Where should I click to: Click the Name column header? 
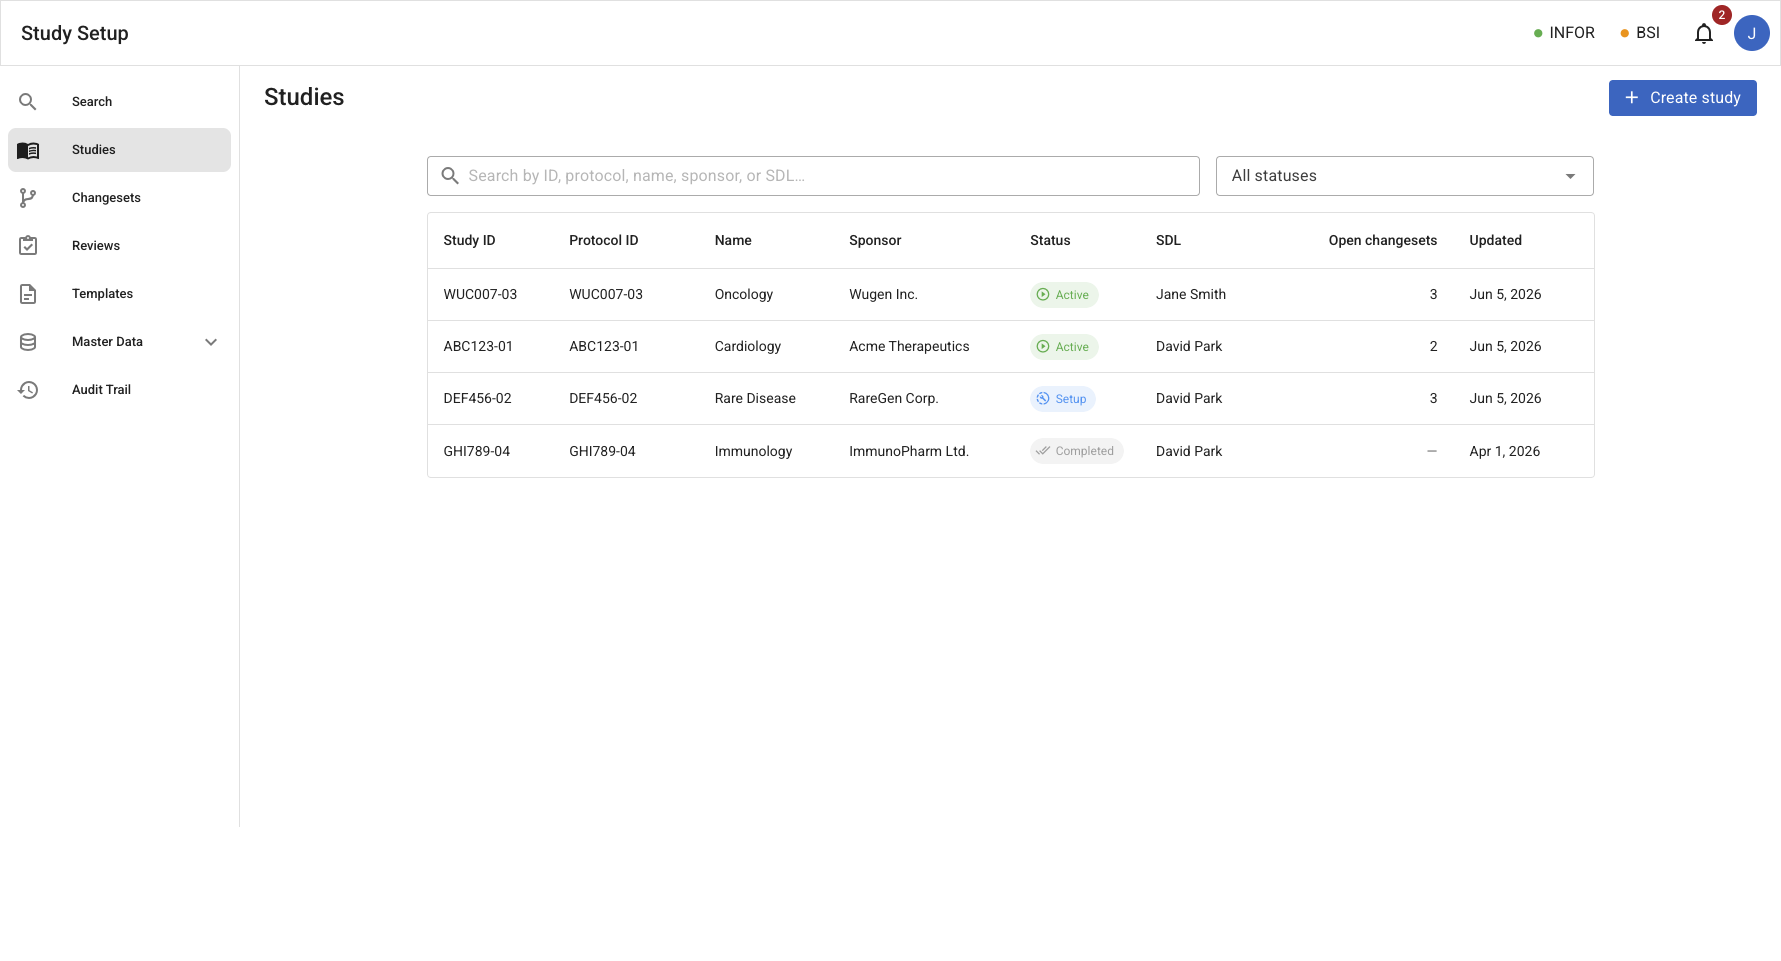[x=733, y=241]
